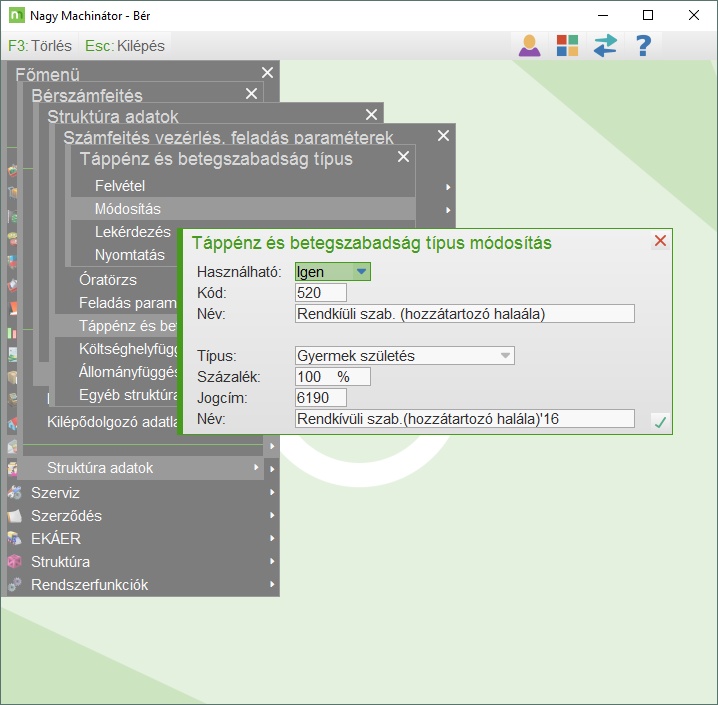Close the Főmenü panel

tap(267, 72)
